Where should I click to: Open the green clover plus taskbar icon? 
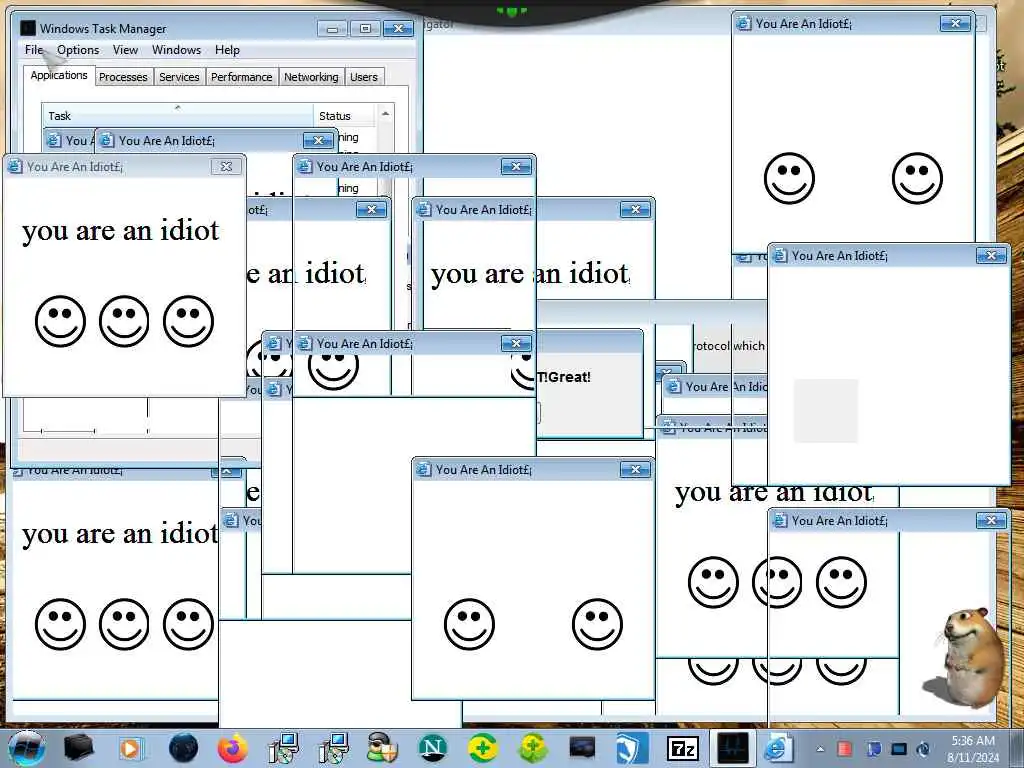[x=533, y=748]
